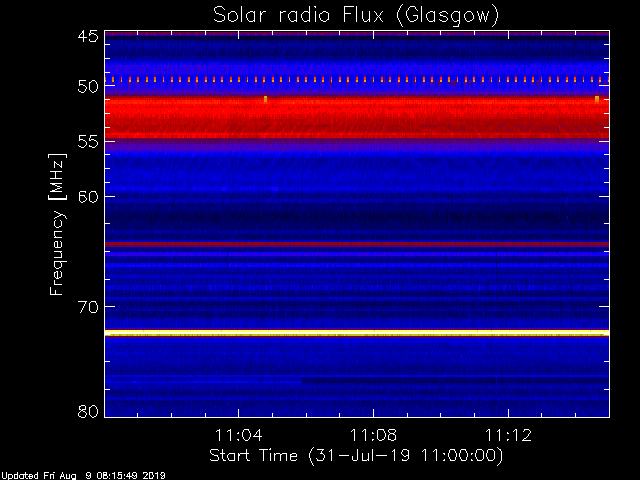Click the 'Start Time (31-Jul-19 11:00:00)' label
The height and width of the screenshot is (480, 640).
pyautogui.click(x=356, y=456)
